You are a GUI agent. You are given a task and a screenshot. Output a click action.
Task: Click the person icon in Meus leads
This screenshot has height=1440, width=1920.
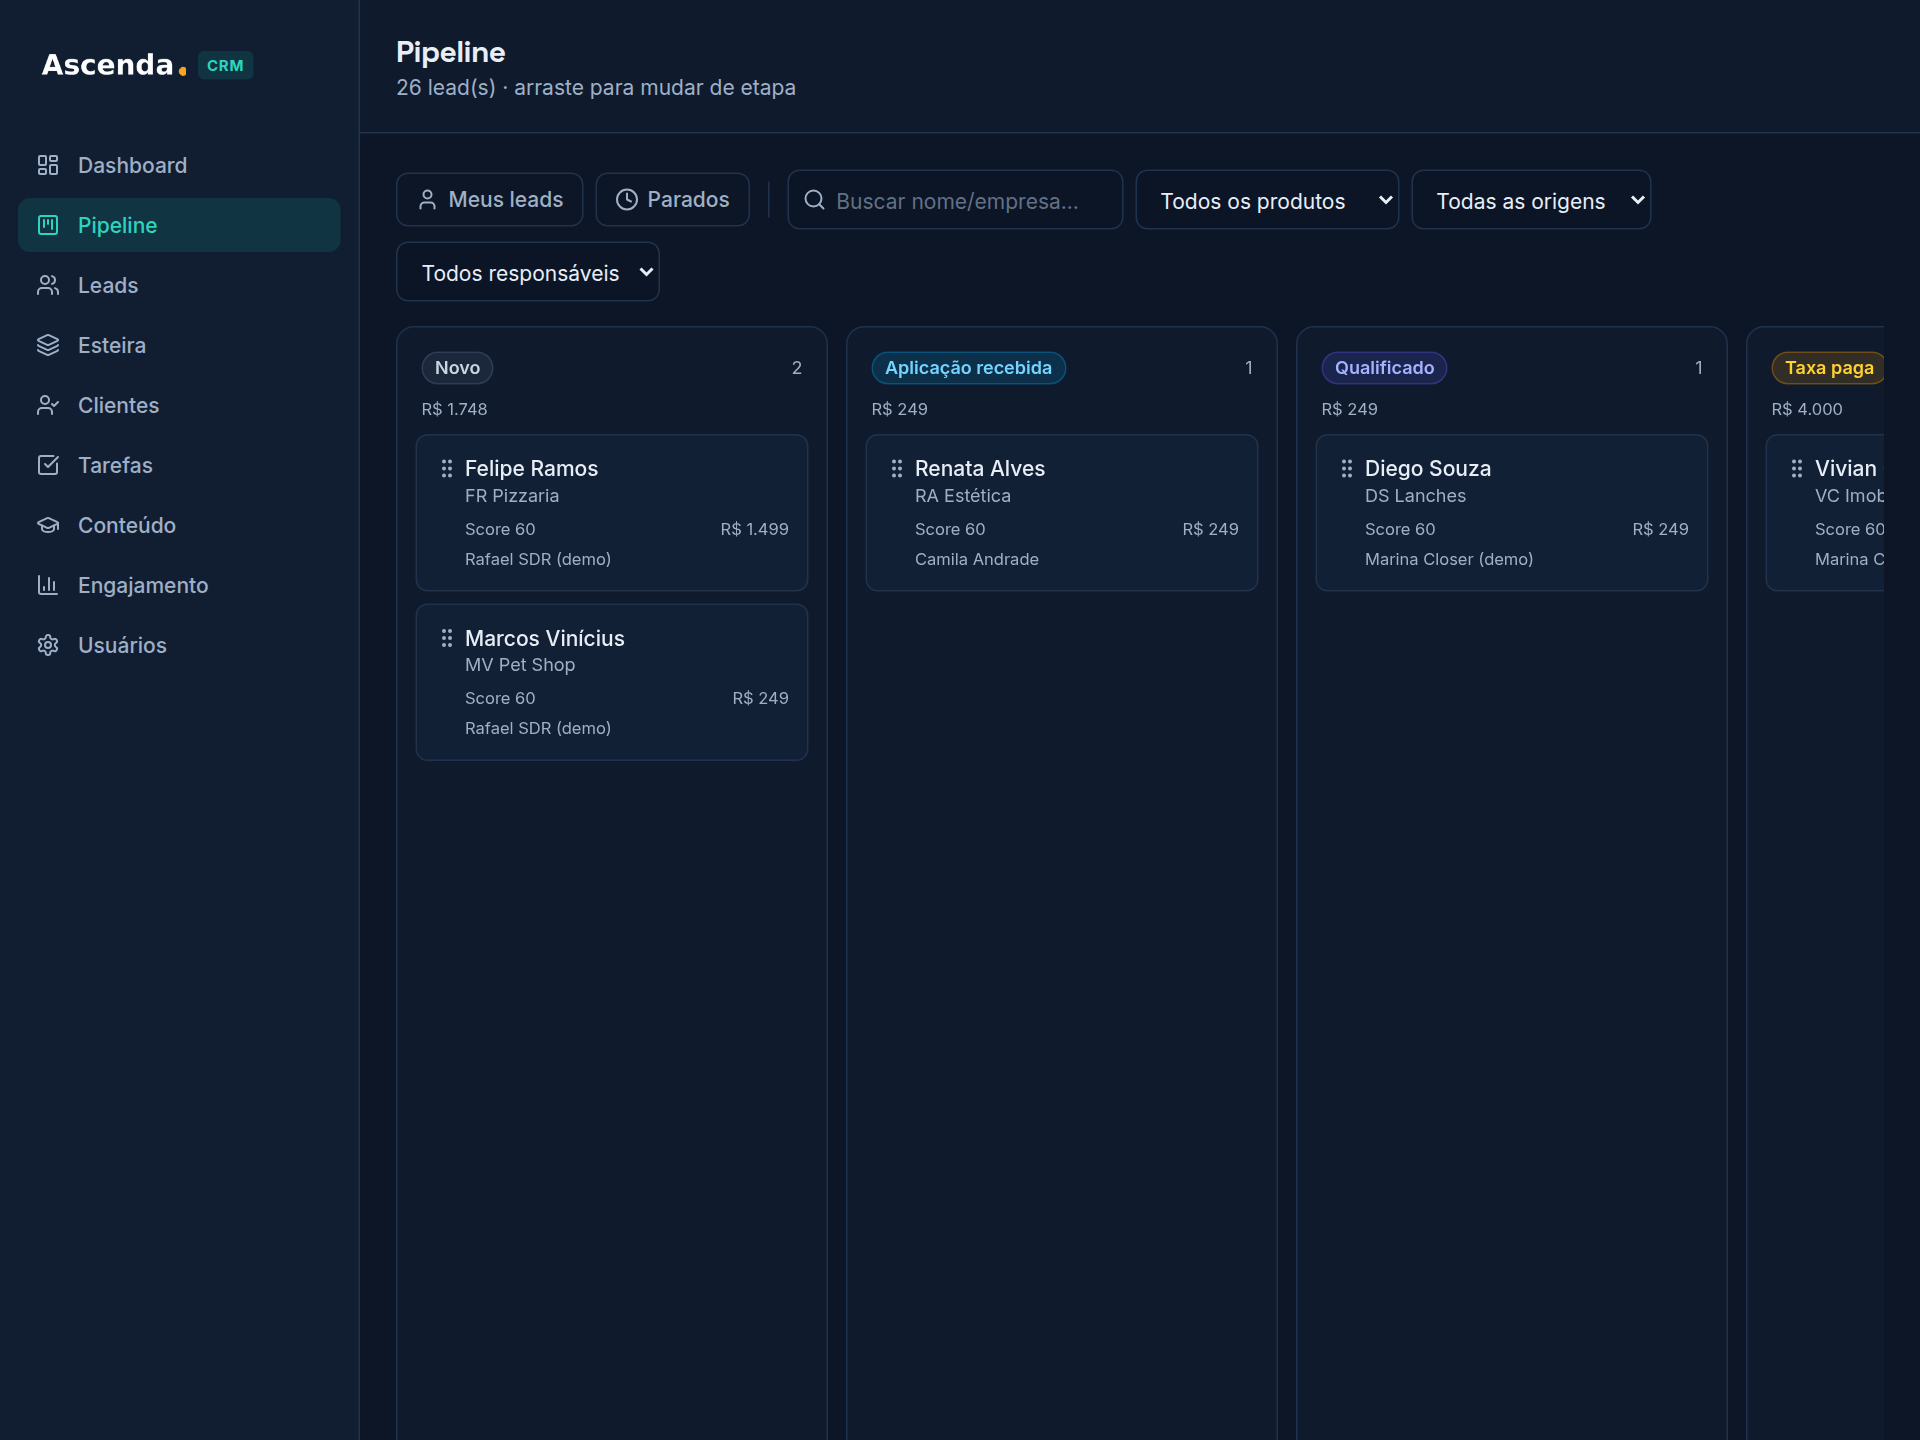coord(427,200)
